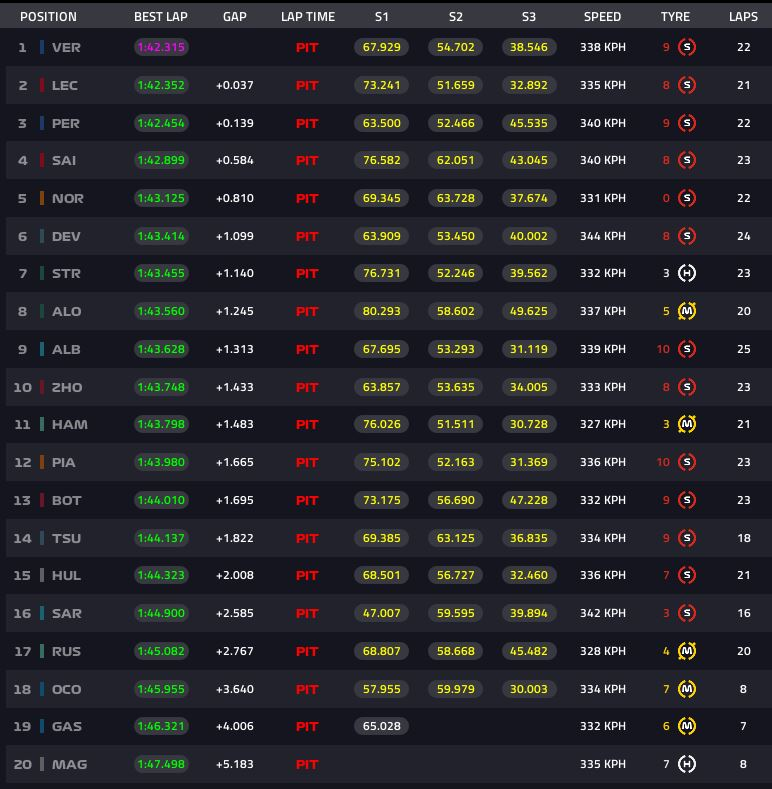
Task: Click RUS's medium tyre icon
Action: 686,651
